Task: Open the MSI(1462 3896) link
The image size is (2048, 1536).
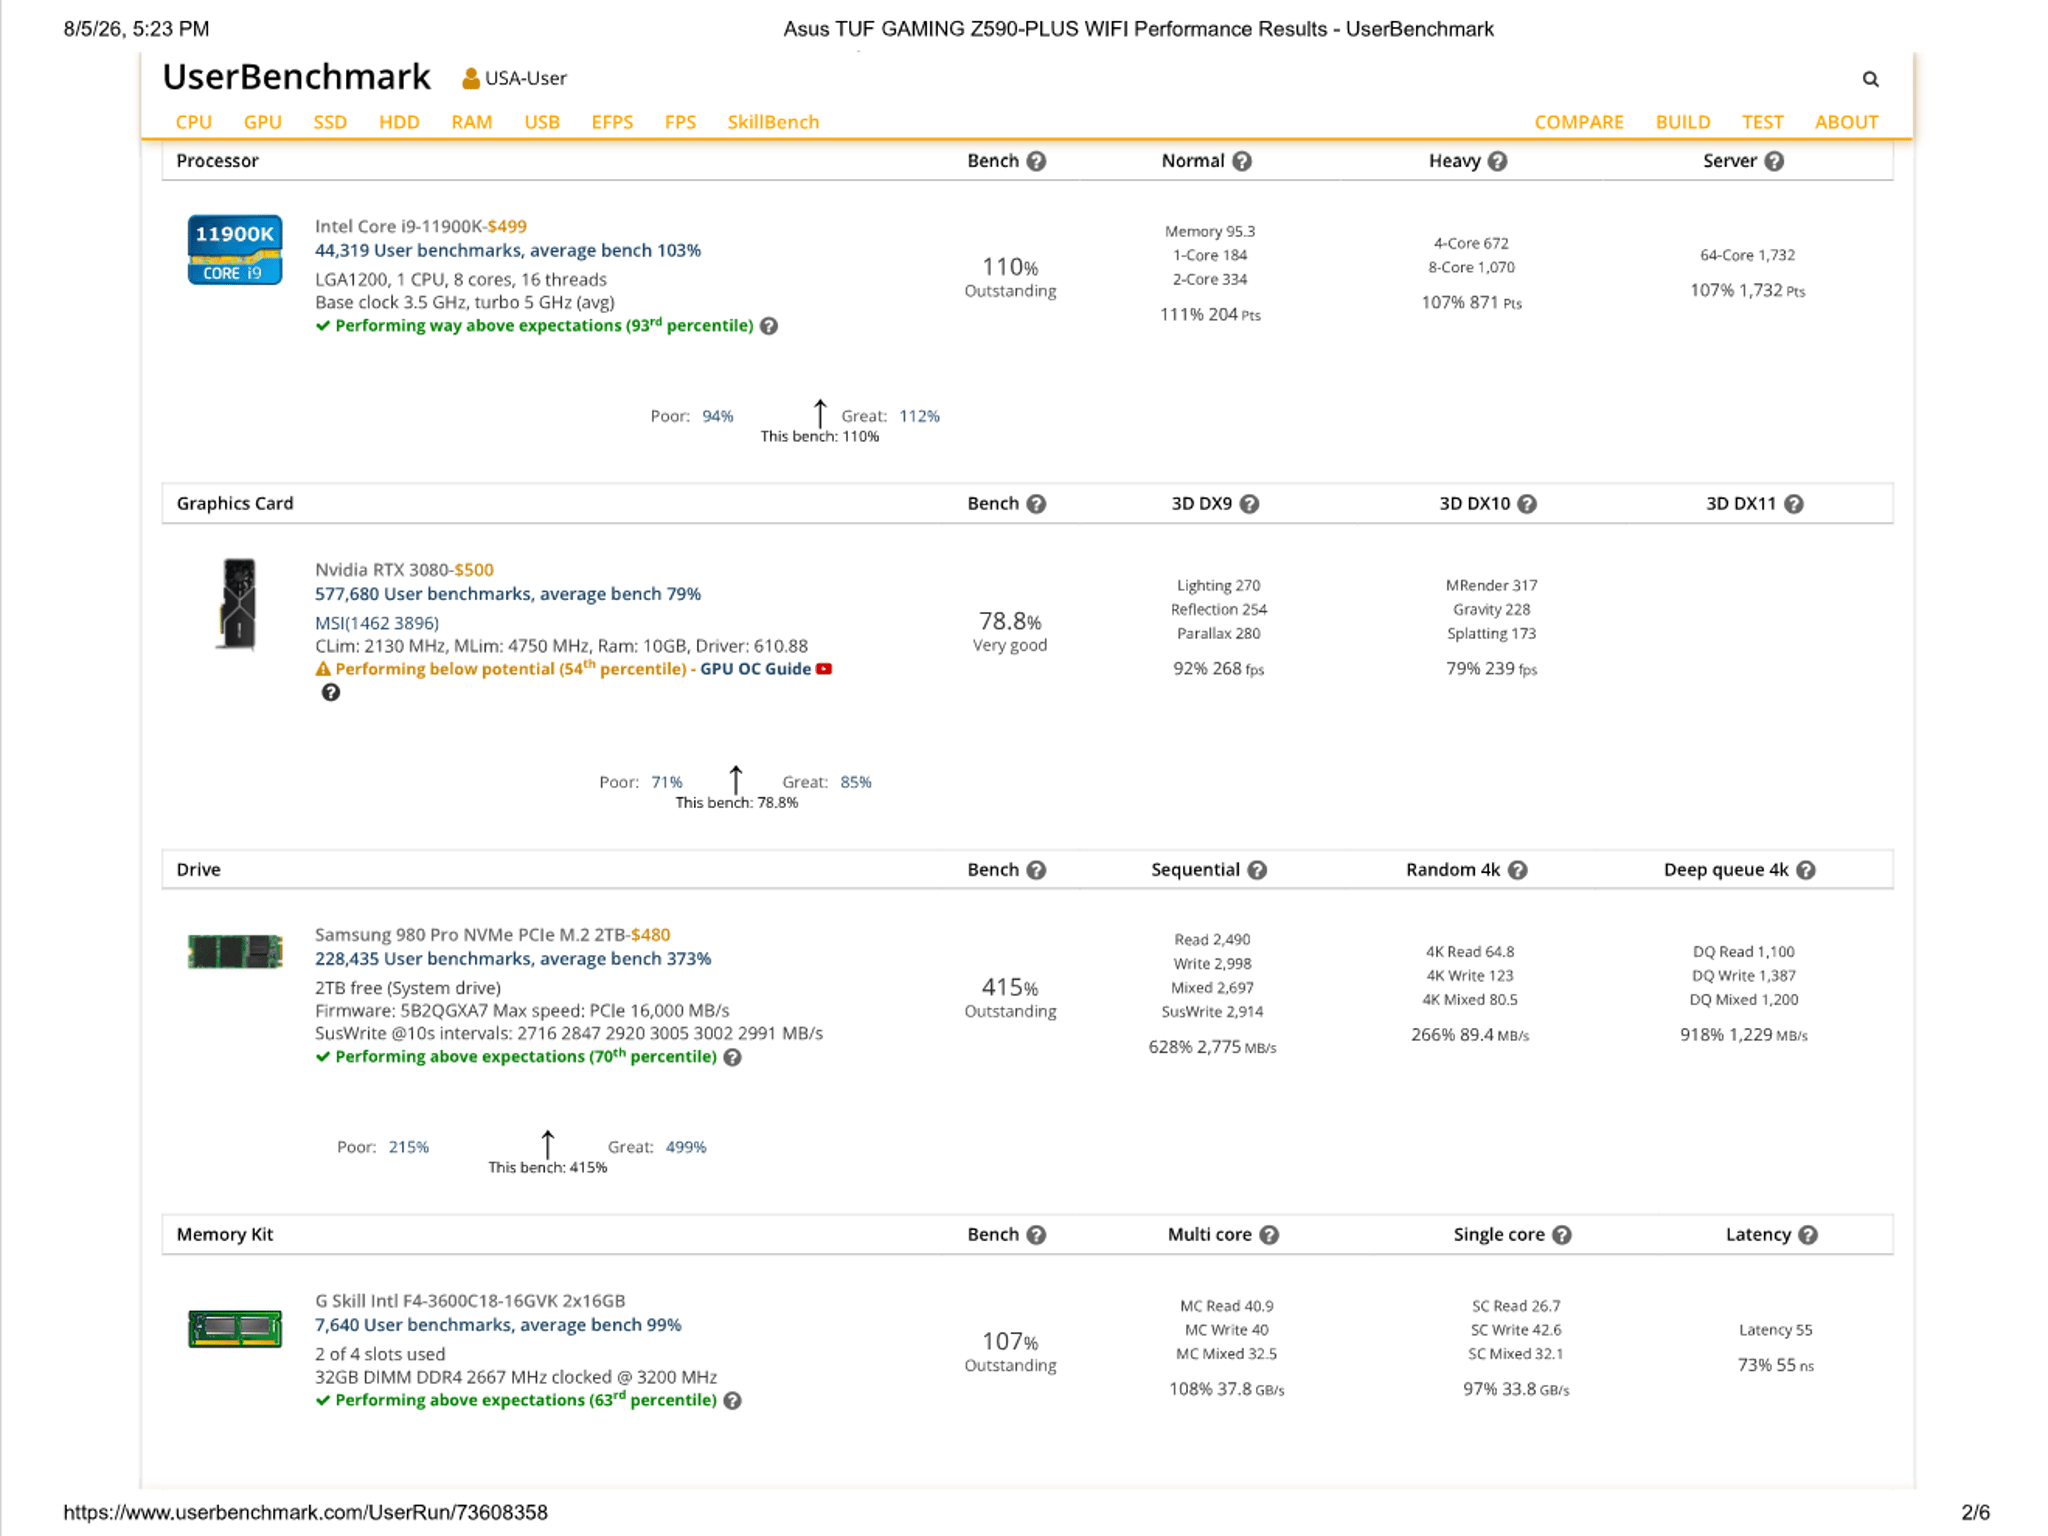Action: pyautogui.click(x=377, y=623)
